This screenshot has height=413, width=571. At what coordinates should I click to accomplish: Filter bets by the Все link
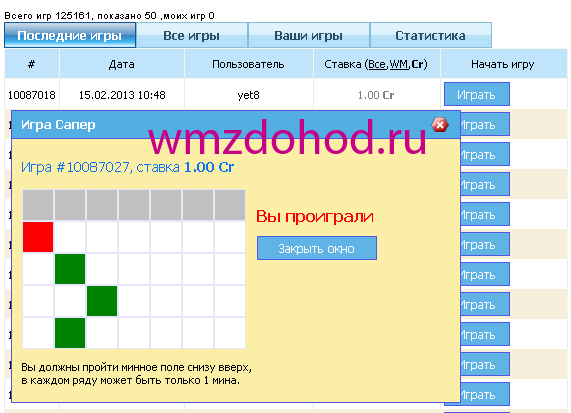(377, 64)
